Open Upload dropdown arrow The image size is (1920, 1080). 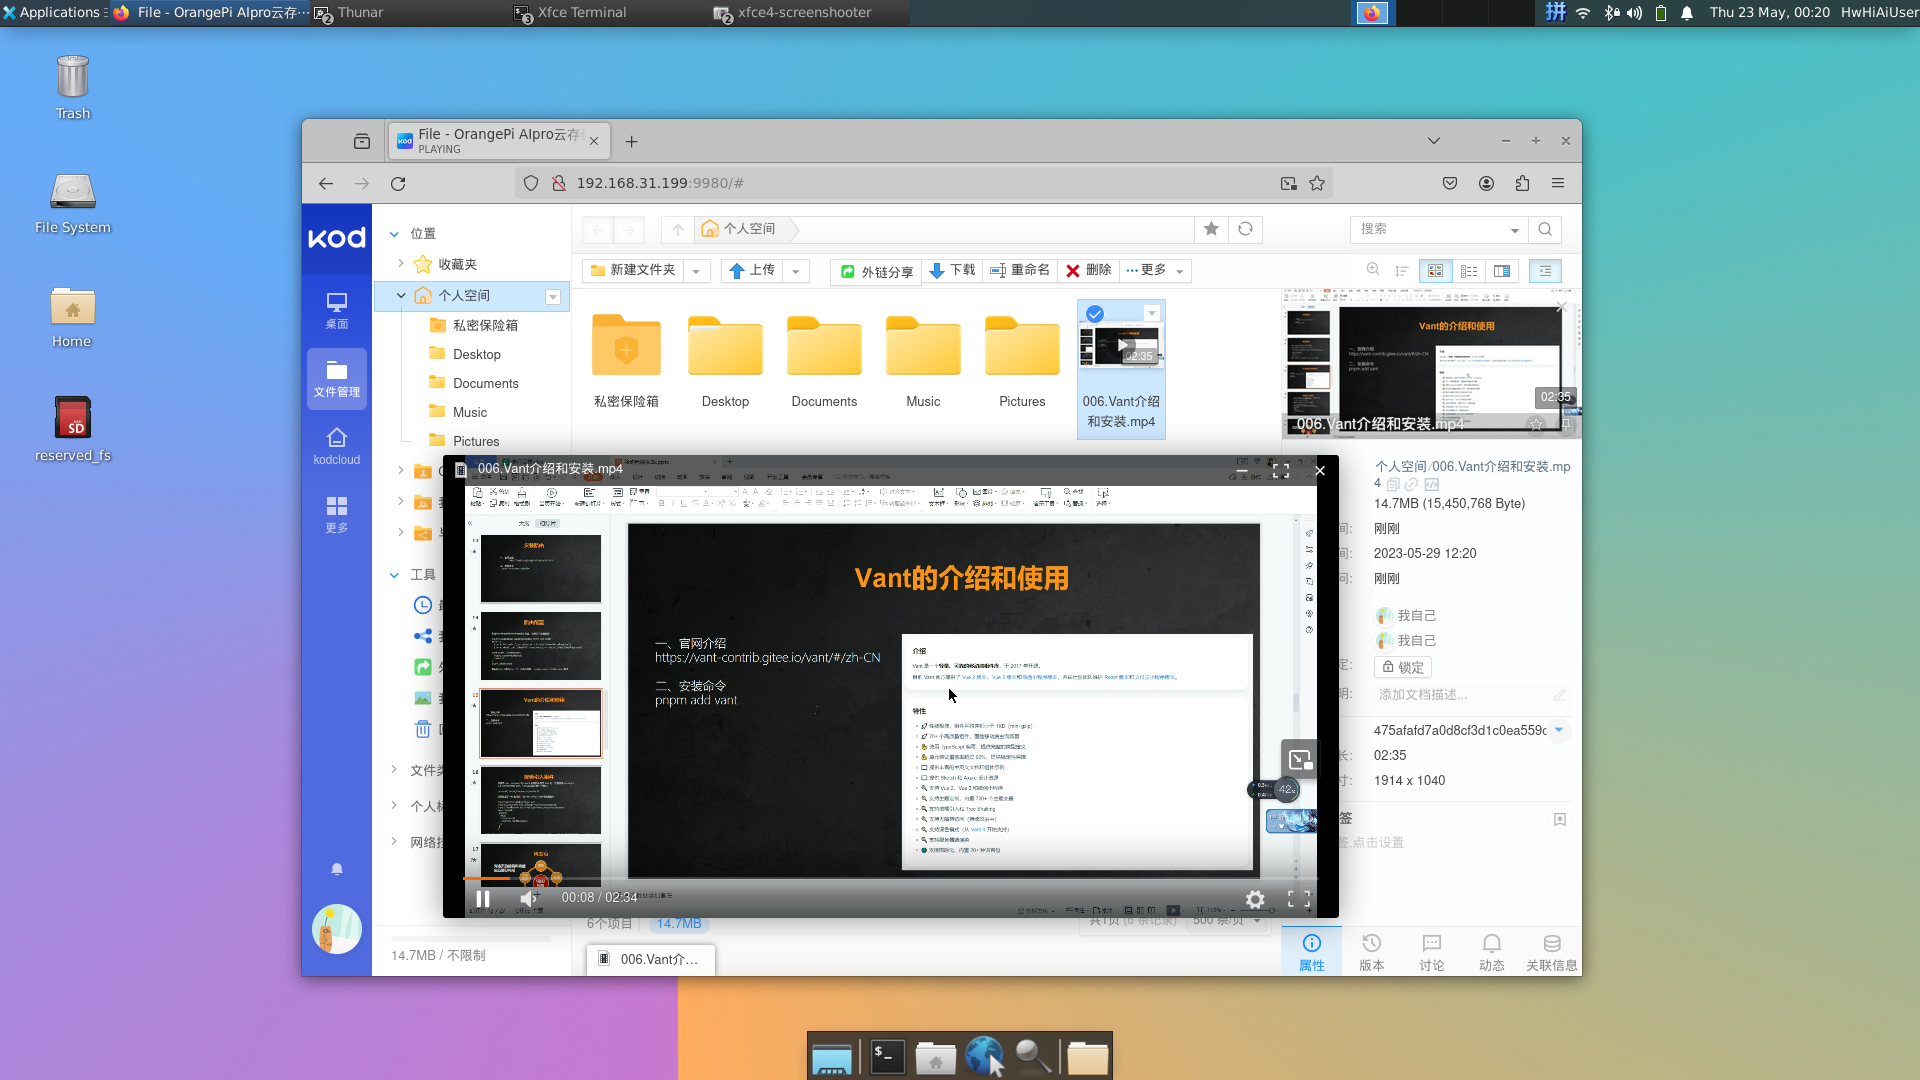click(x=796, y=271)
